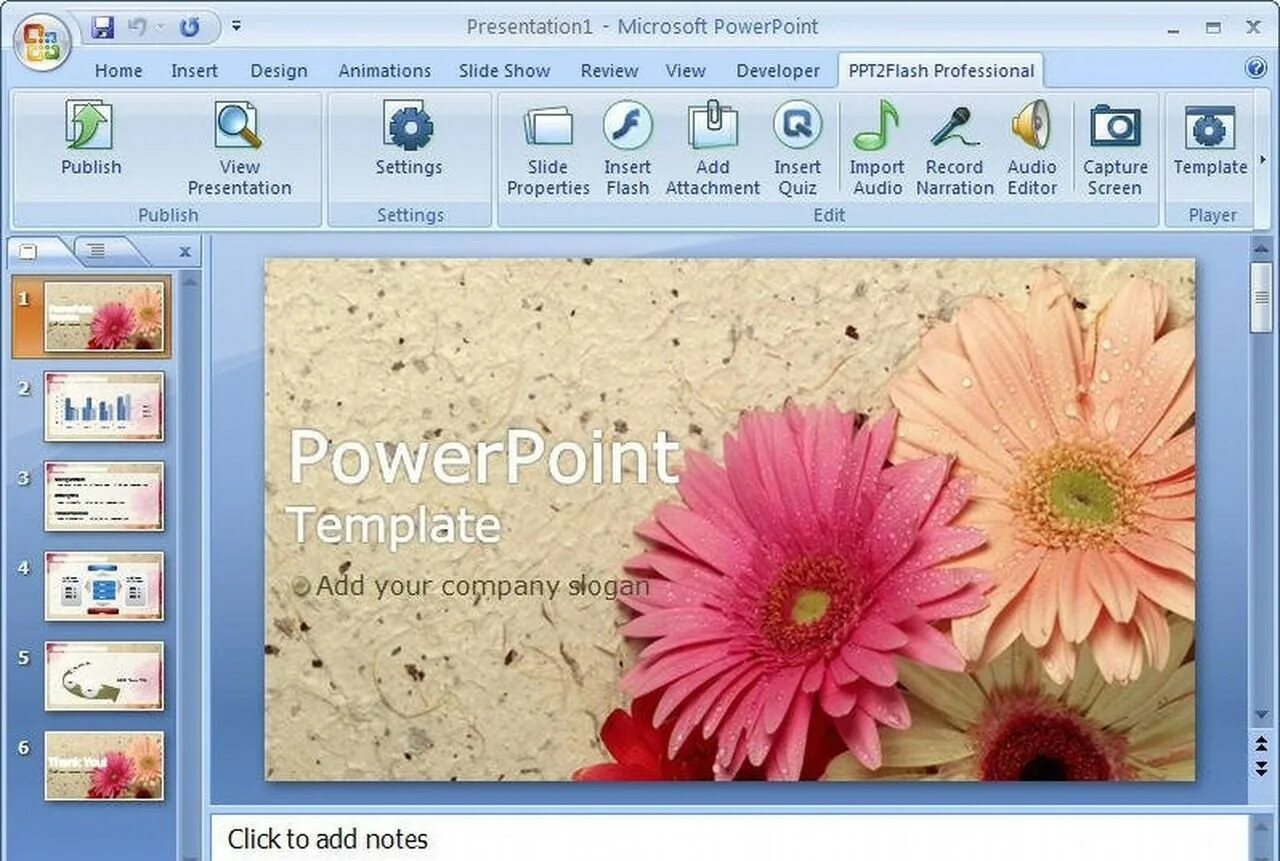Screen dimensions: 1280x861
Task: Click the Save icon in Quick Access
Action: 103,27
